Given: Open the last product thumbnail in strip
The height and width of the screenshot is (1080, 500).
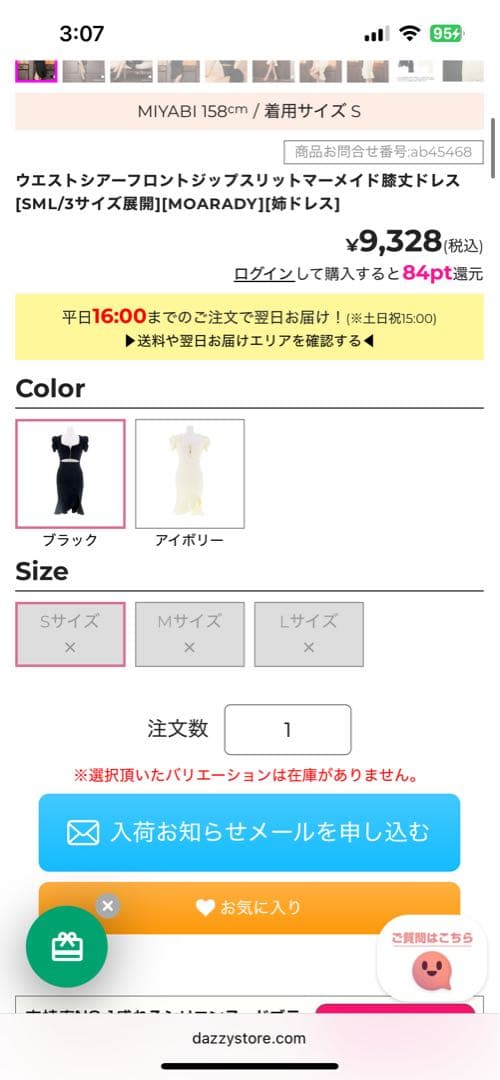Looking at the screenshot, I should coord(463,71).
